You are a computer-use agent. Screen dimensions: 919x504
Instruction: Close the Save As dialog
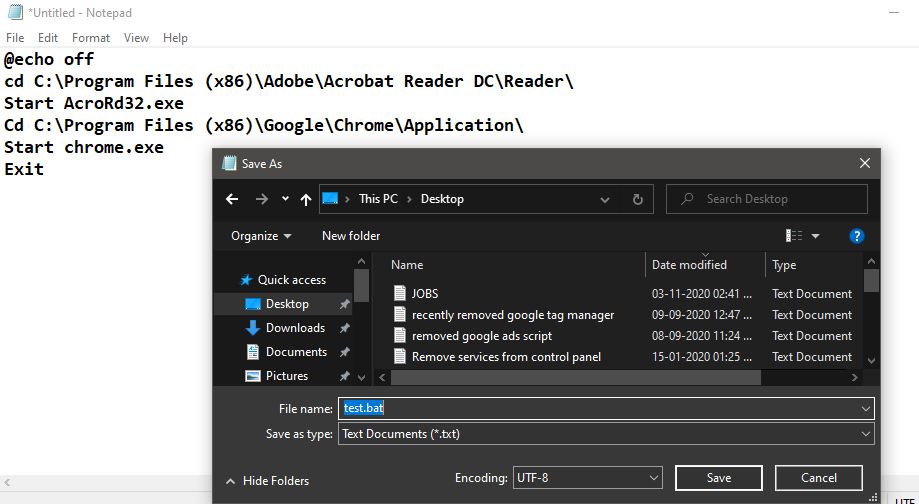(864, 164)
